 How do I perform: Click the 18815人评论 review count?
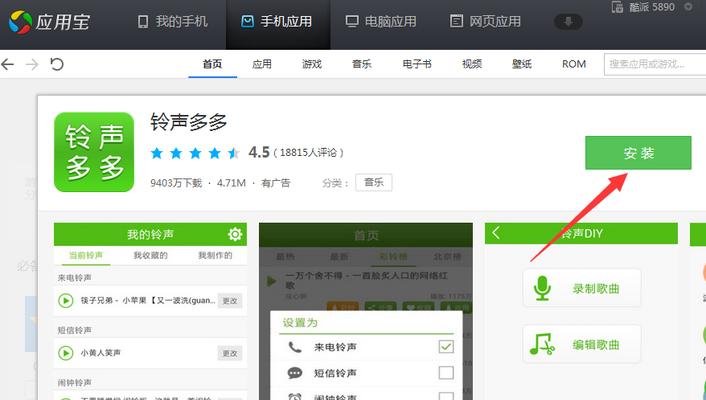click(x=308, y=153)
